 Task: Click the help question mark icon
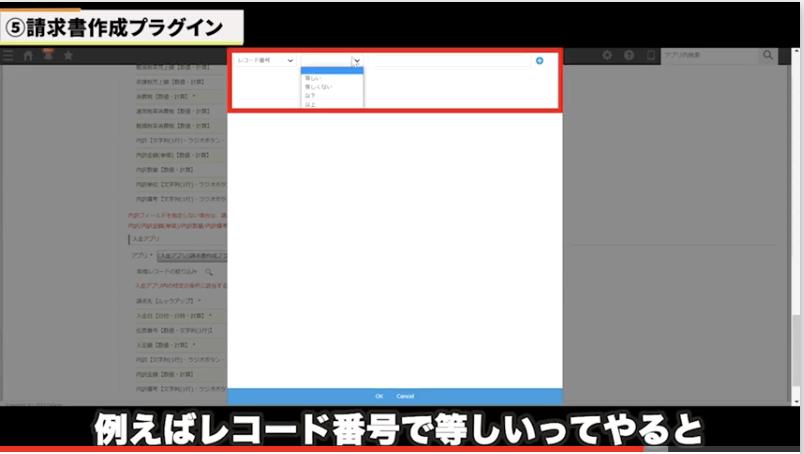[629, 56]
